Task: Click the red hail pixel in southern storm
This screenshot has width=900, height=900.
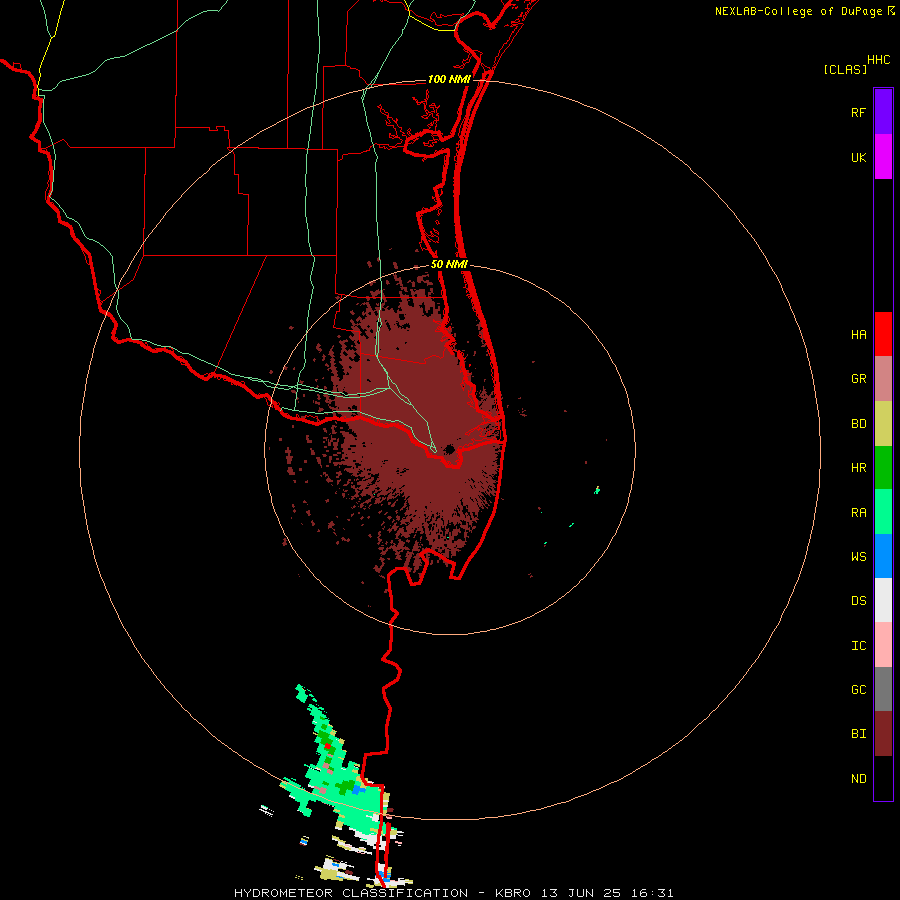Action: [328, 746]
